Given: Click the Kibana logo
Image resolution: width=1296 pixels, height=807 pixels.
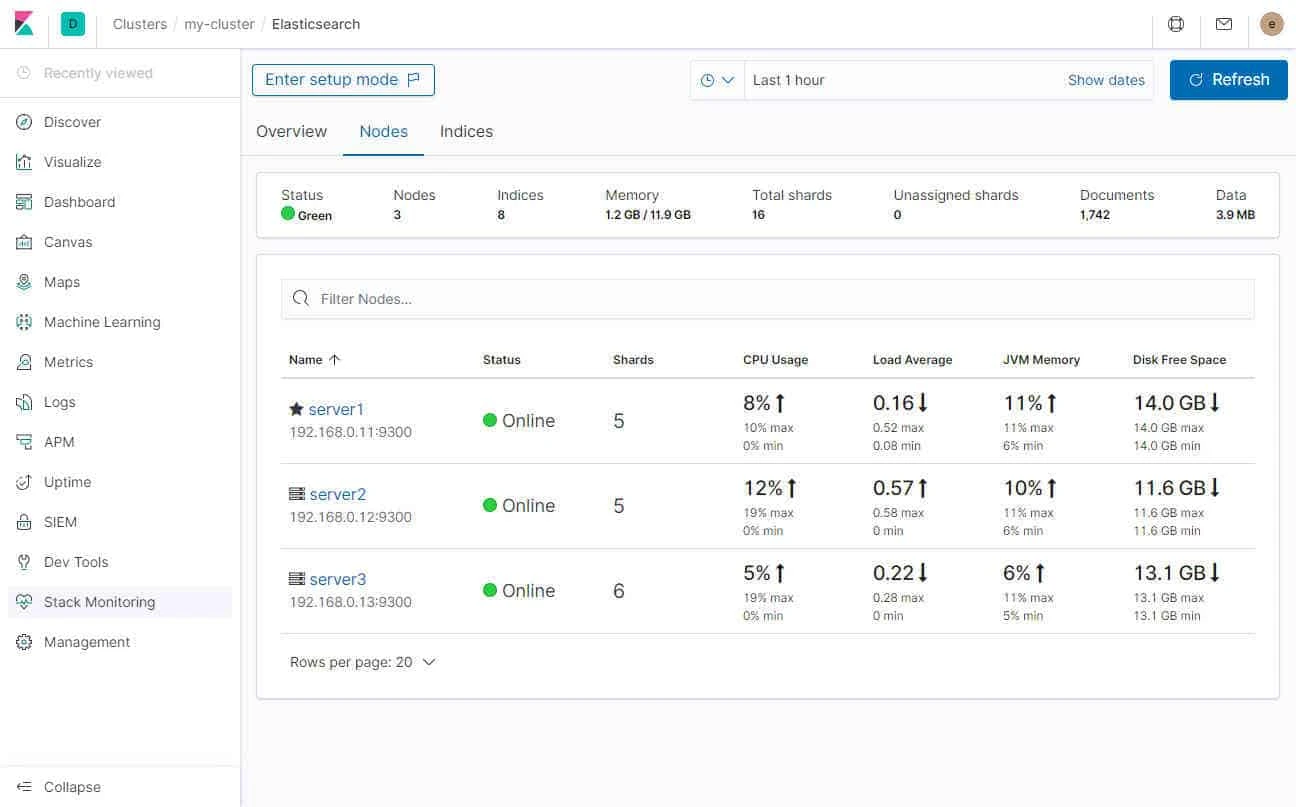Looking at the screenshot, I should pyautogui.click(x=23, y=23).
